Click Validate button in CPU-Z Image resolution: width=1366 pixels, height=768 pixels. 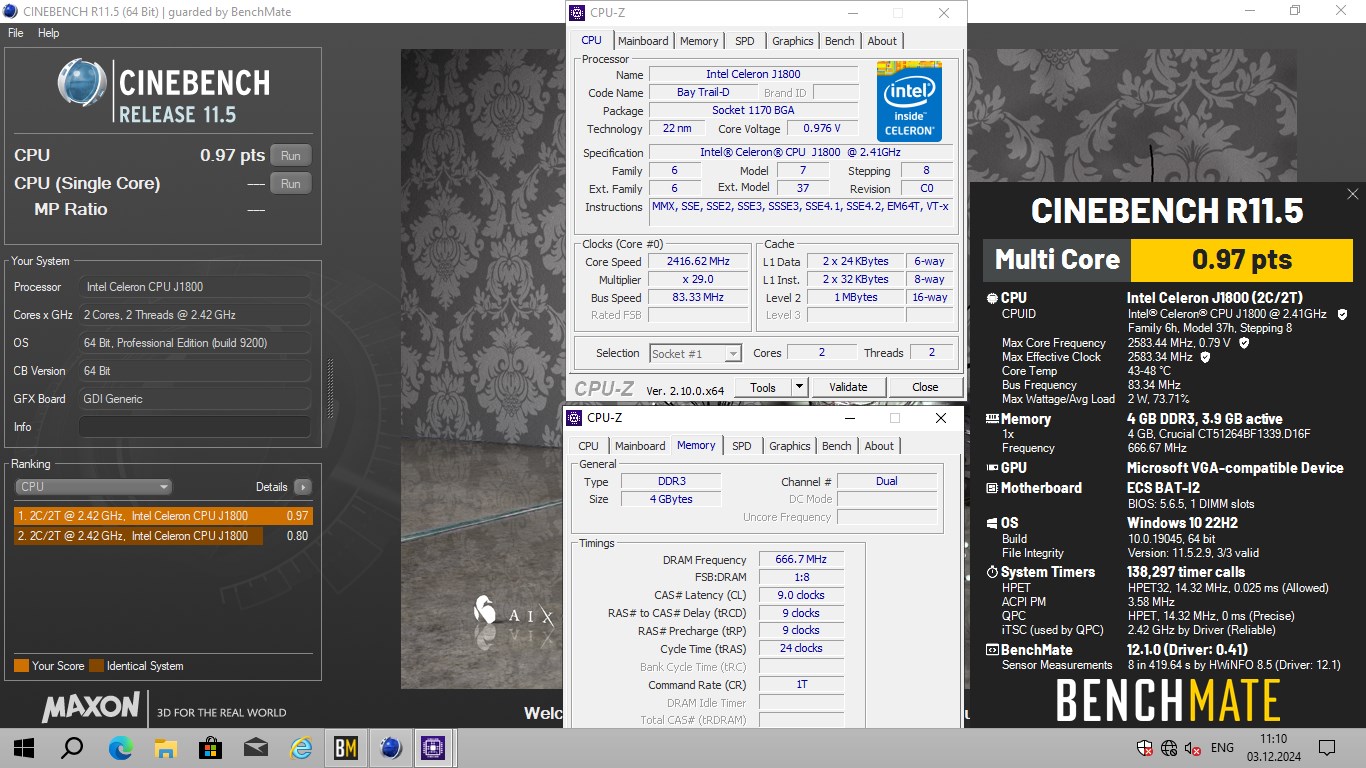click(x=848, y=387)
